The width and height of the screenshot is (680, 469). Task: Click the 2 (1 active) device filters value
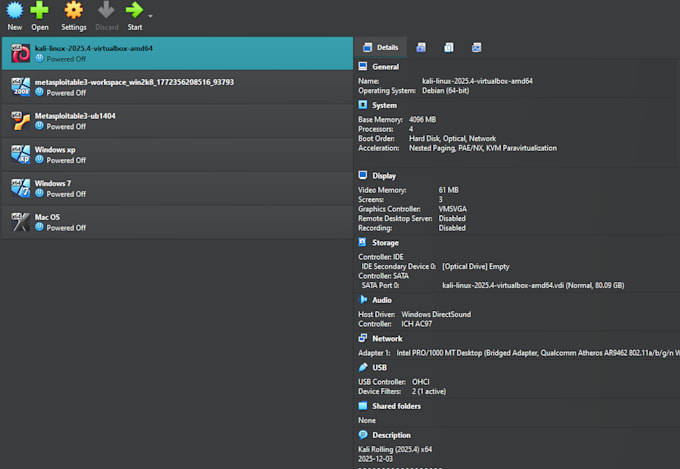coord(429,392)
